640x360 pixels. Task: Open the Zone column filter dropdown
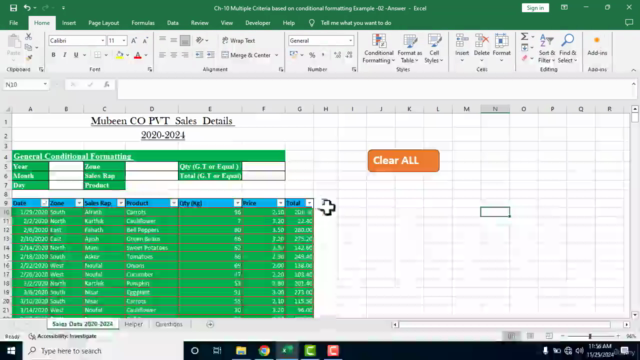click(79, 203)
